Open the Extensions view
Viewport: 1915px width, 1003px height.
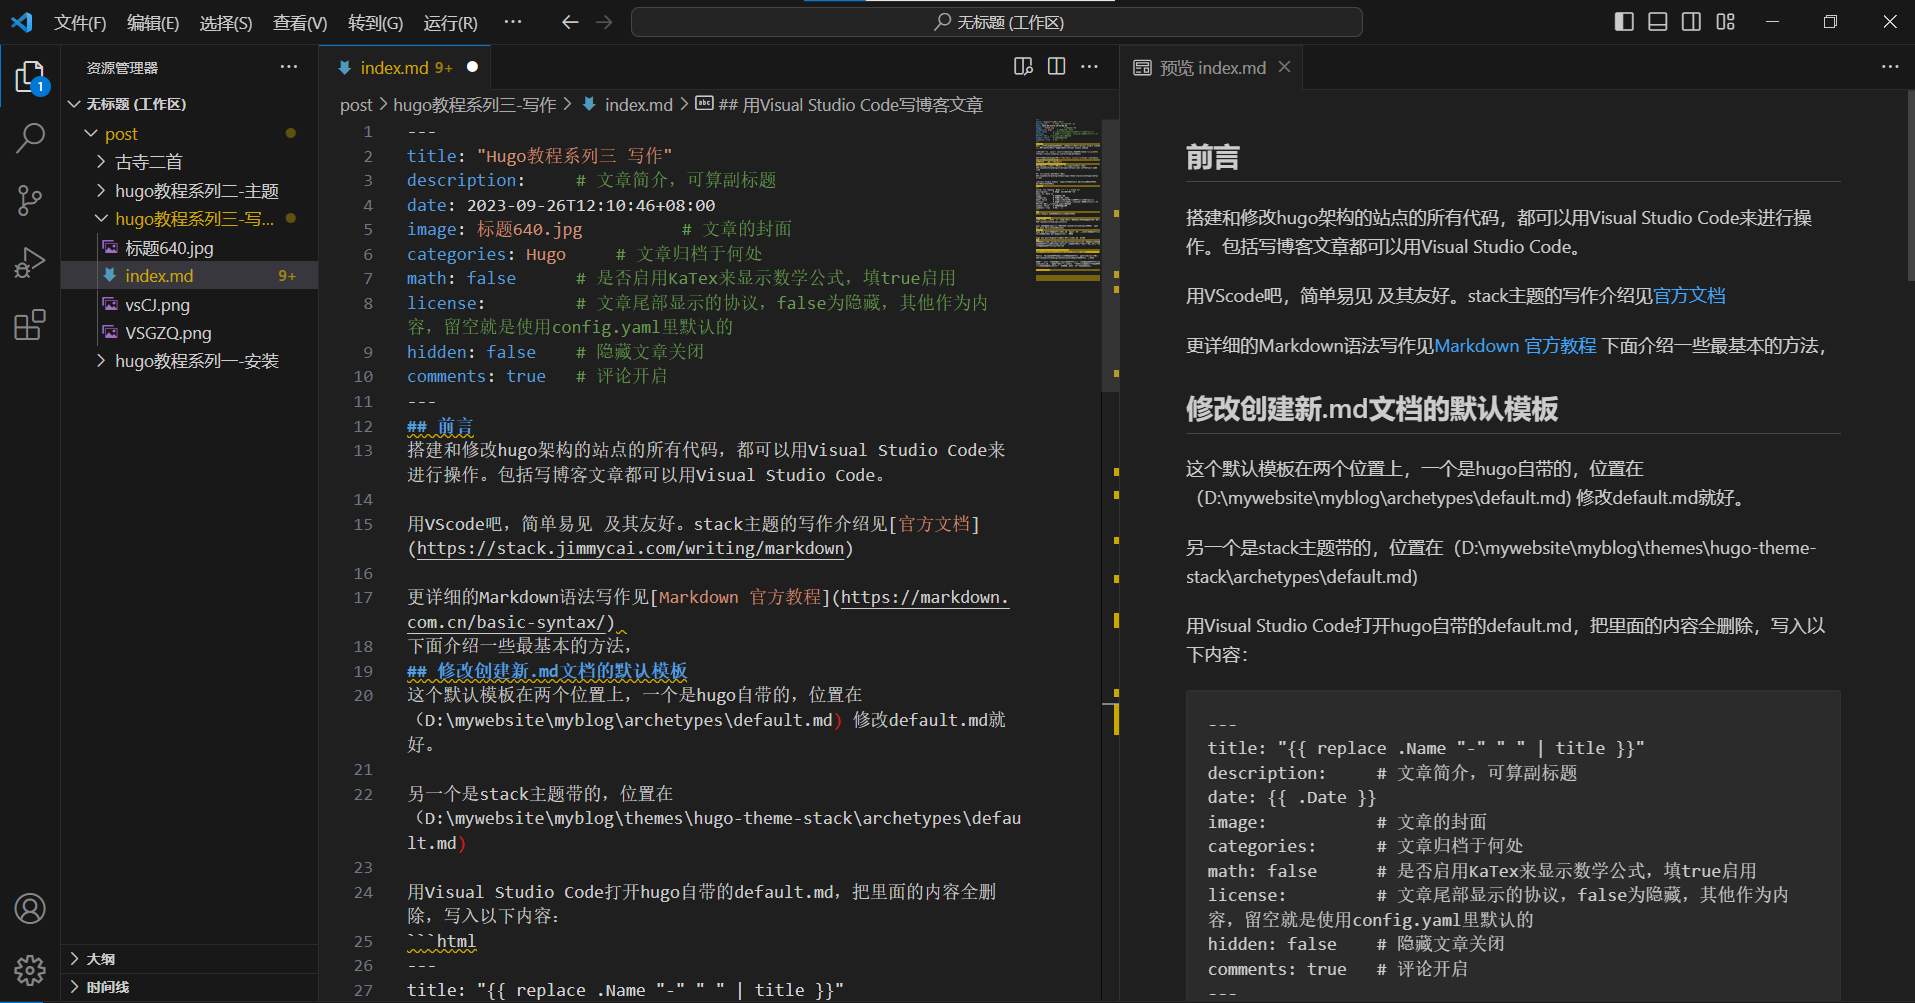tap(30, 325)
